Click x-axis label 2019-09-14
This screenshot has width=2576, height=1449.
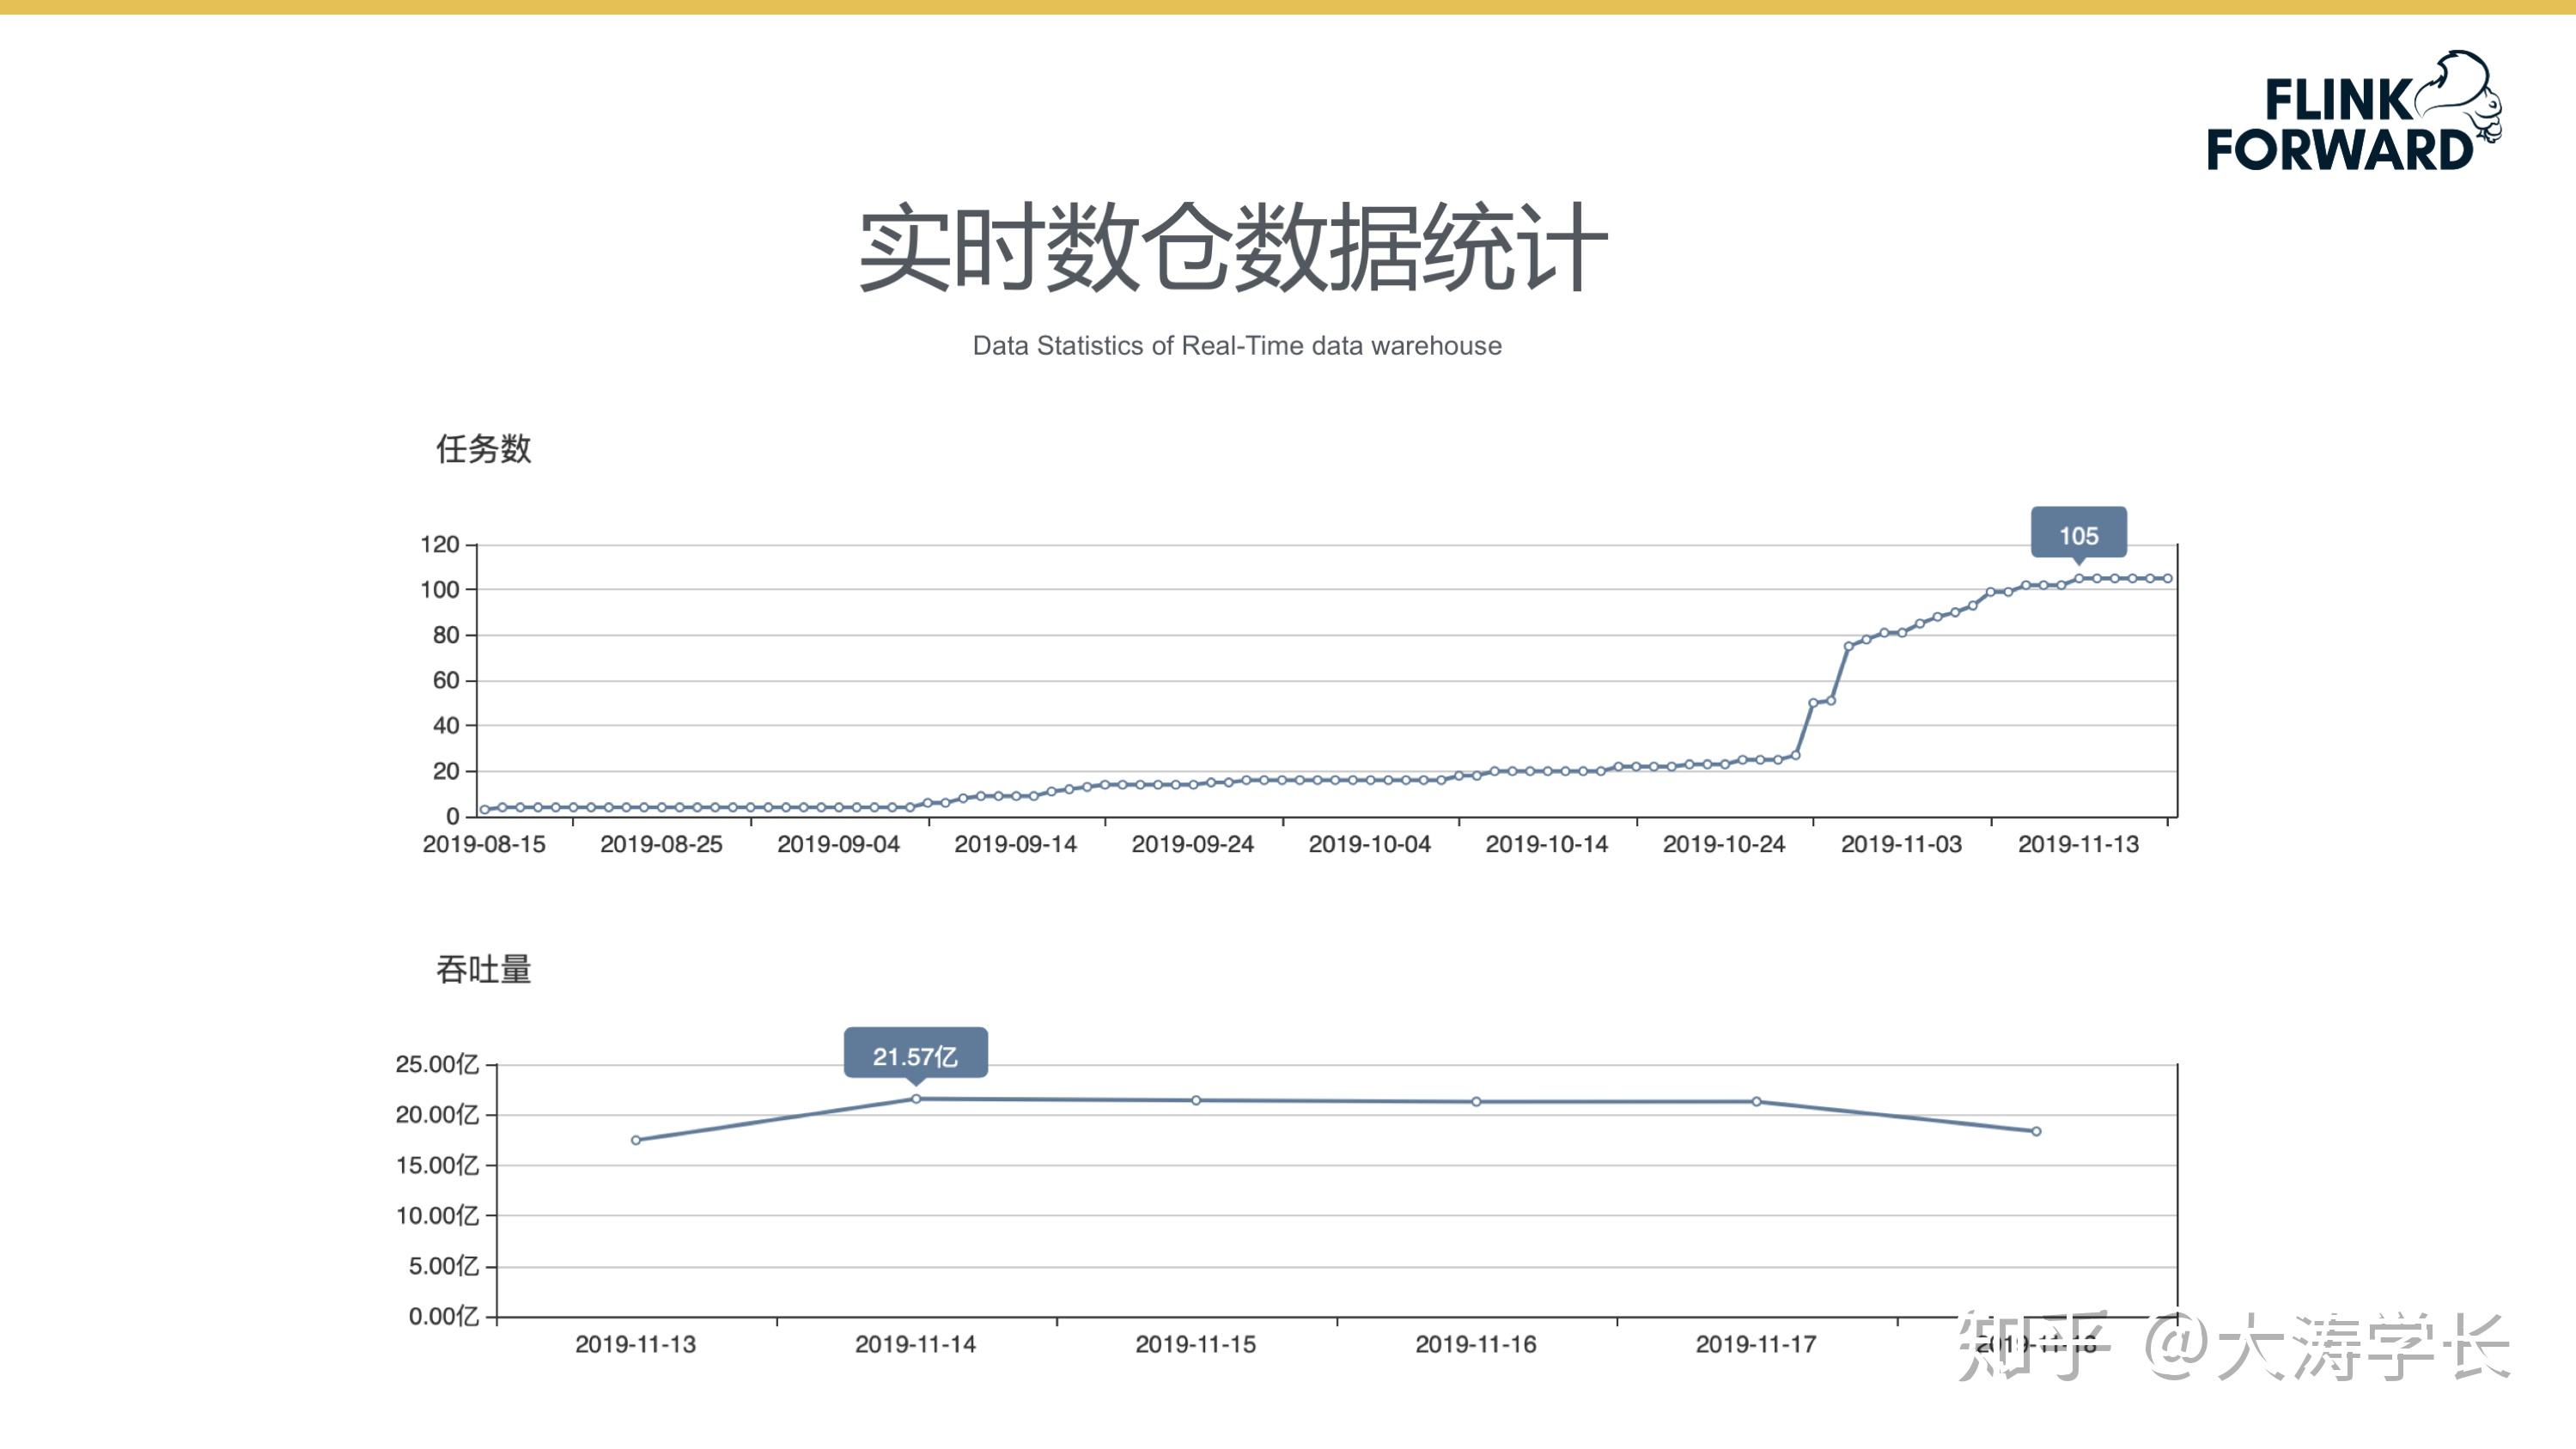tap(1015, 844)
